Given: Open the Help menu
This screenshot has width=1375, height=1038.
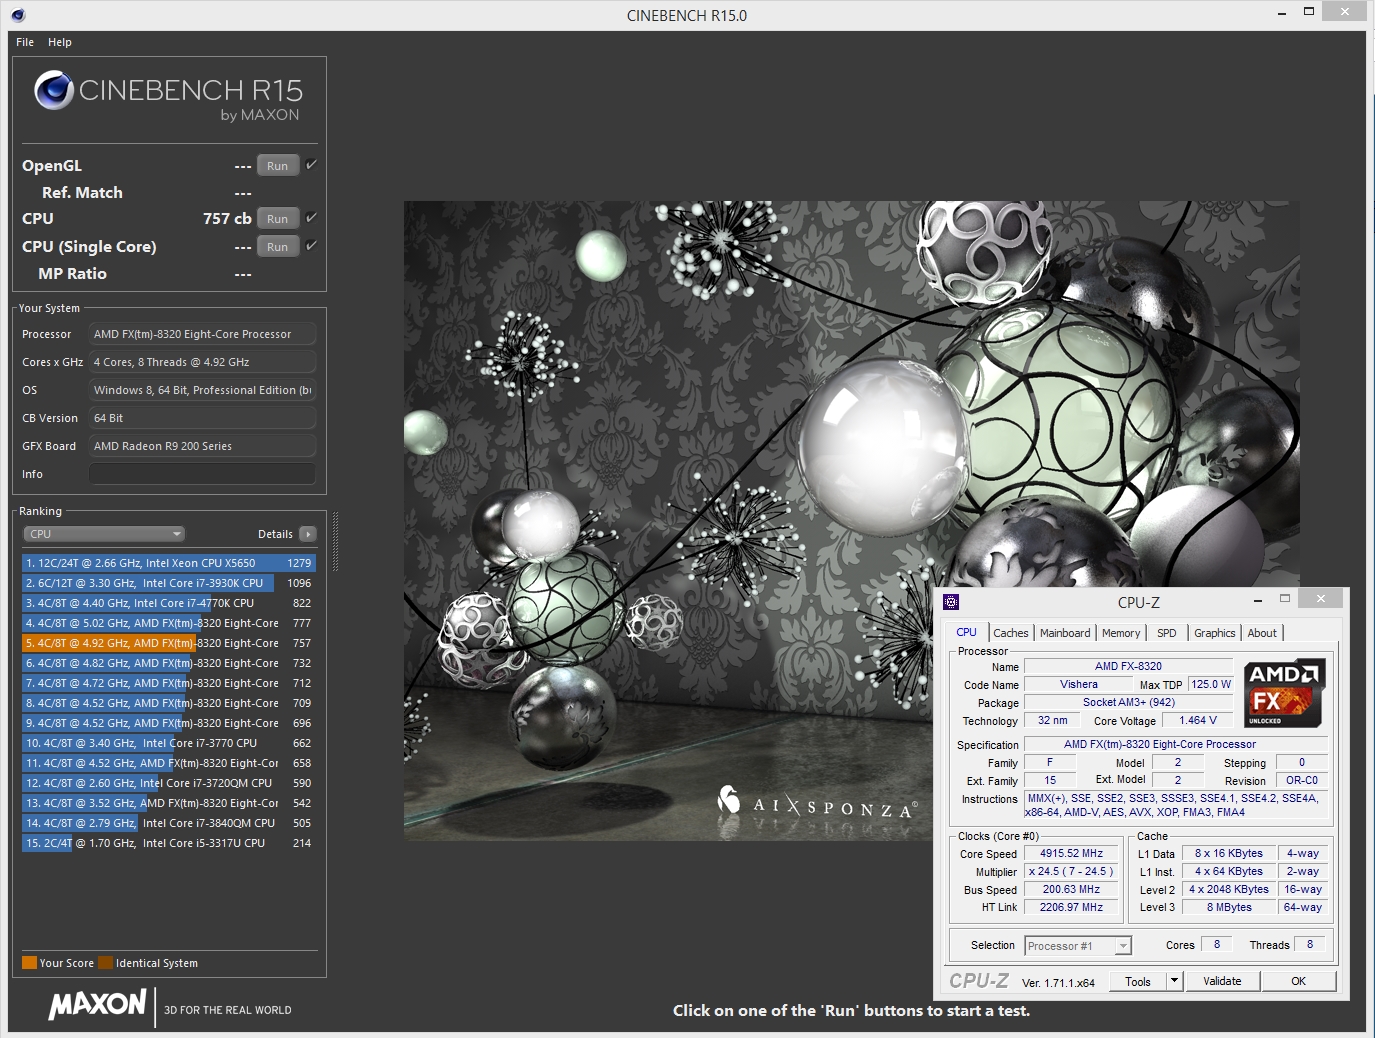Looking at the screenshot, I should (x=60, y=42).
